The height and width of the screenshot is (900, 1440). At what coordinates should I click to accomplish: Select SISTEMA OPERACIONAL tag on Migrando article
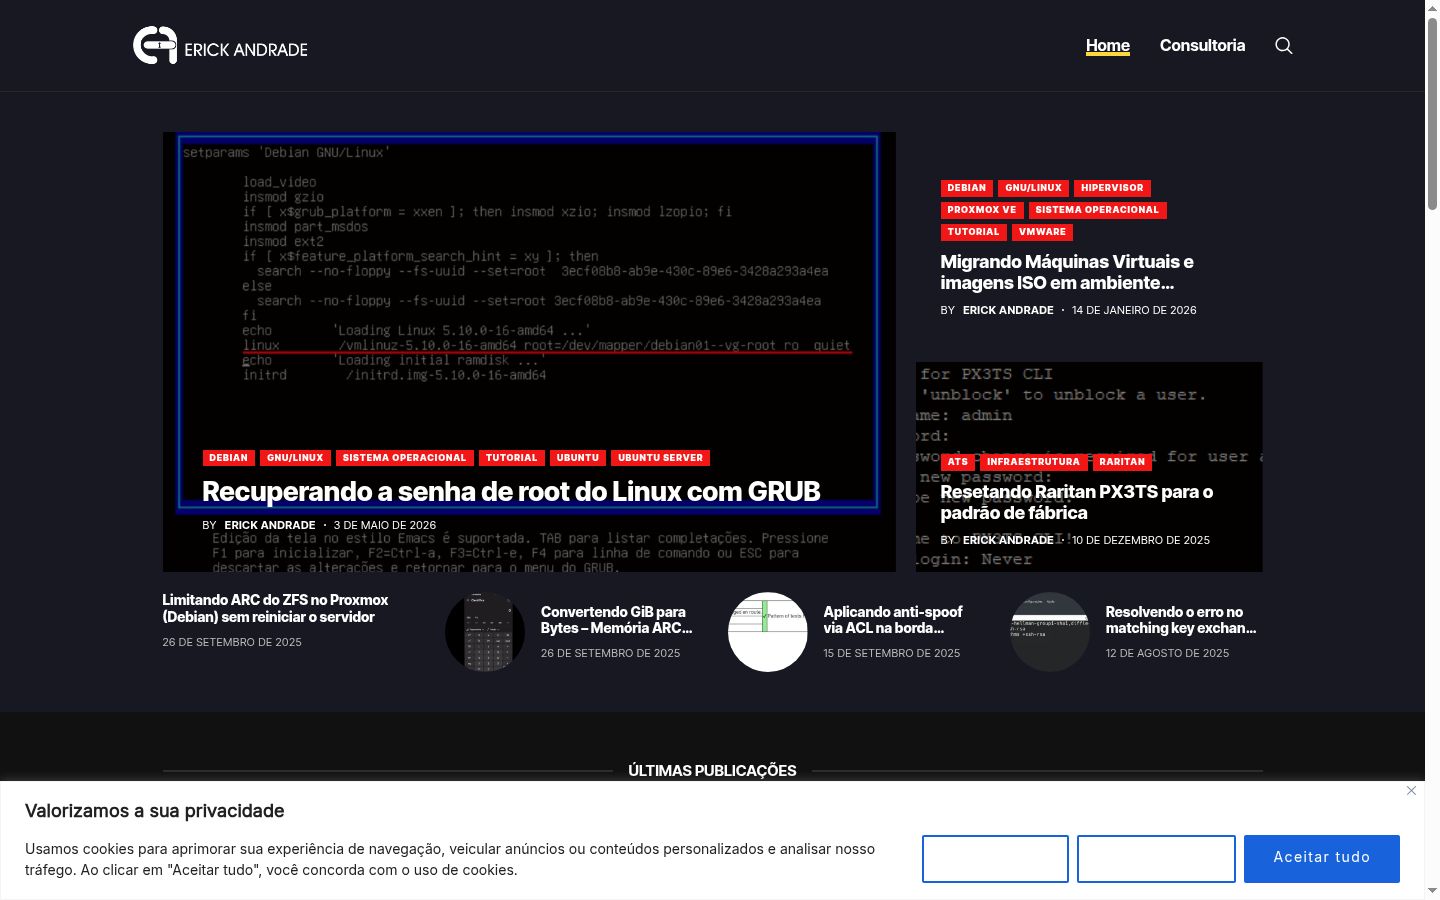(x=1097, y=210)
